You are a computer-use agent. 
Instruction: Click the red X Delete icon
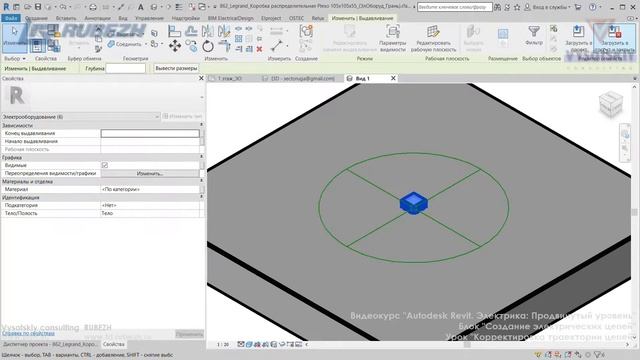point(259,49)
